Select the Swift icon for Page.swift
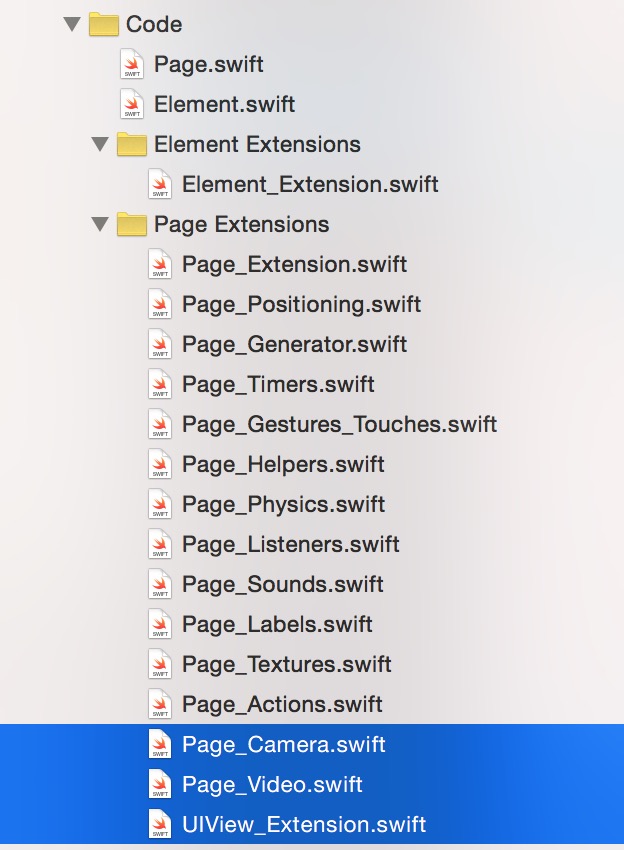The width and height of the screenshot is (624, 850). tap(133, 64)
